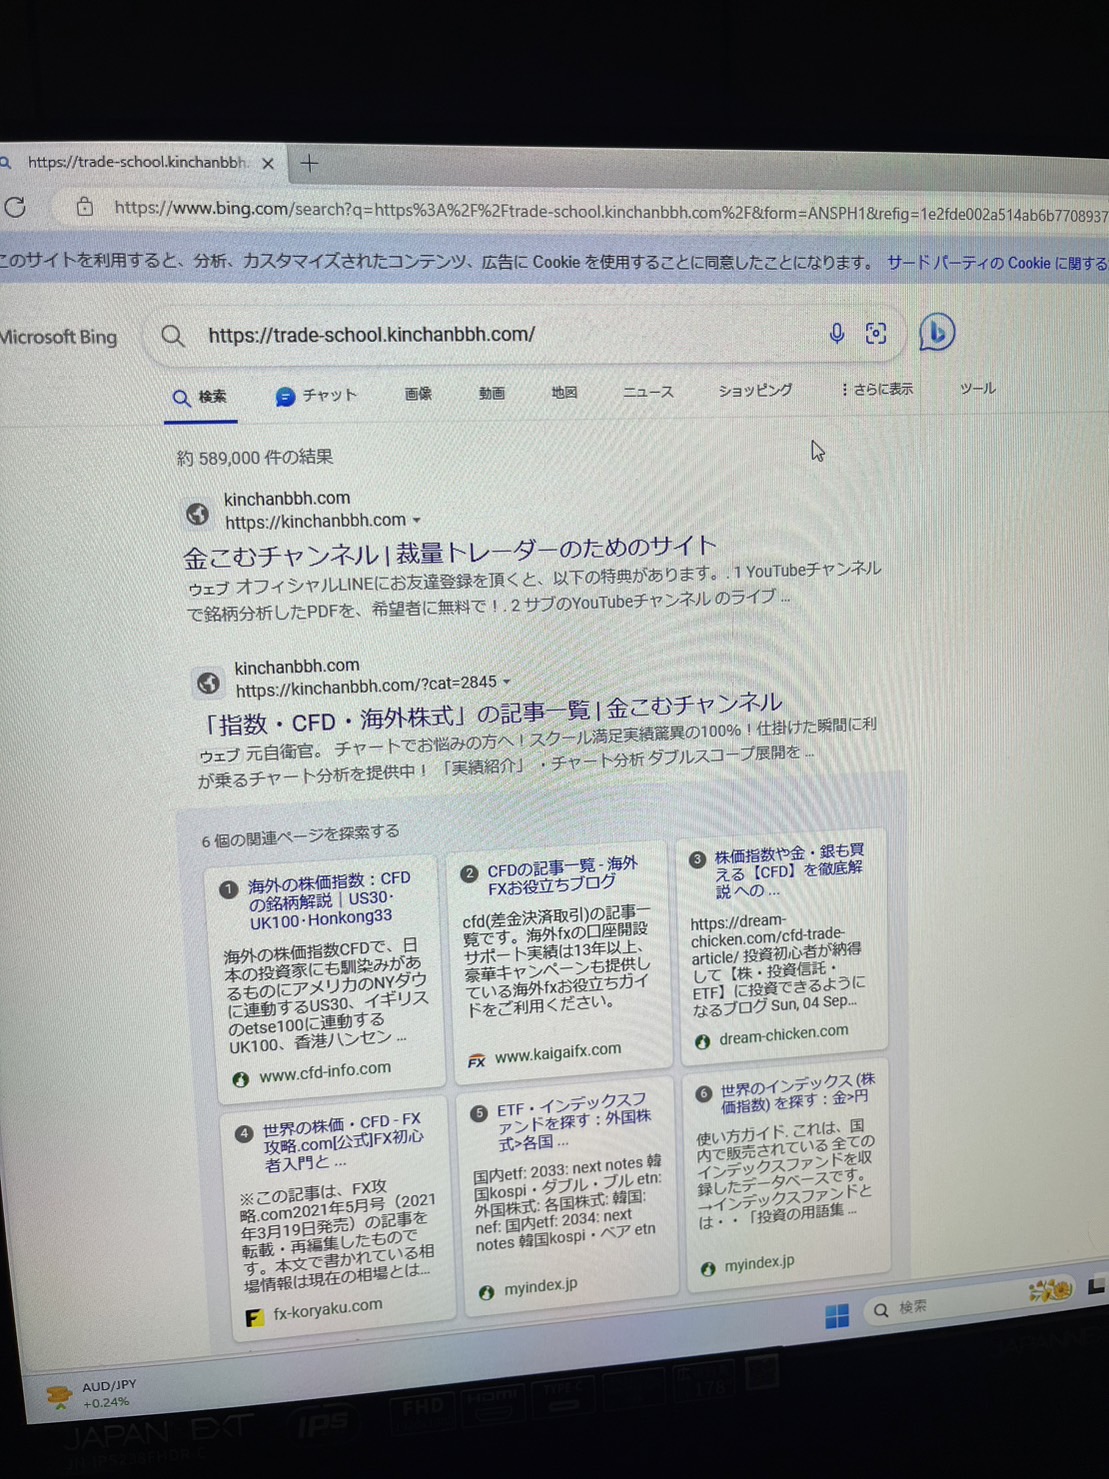Switch to the チャット tab
Viewport: 1109px width, 1479px height.
pyautogui.click(x=316, y=396)
